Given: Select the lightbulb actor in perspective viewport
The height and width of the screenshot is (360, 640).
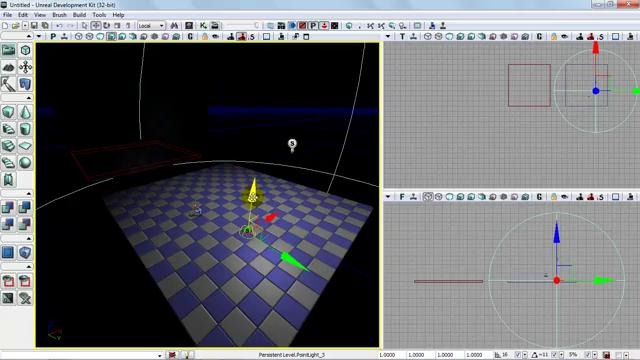Looking at the screenshot, I should 292,145.
